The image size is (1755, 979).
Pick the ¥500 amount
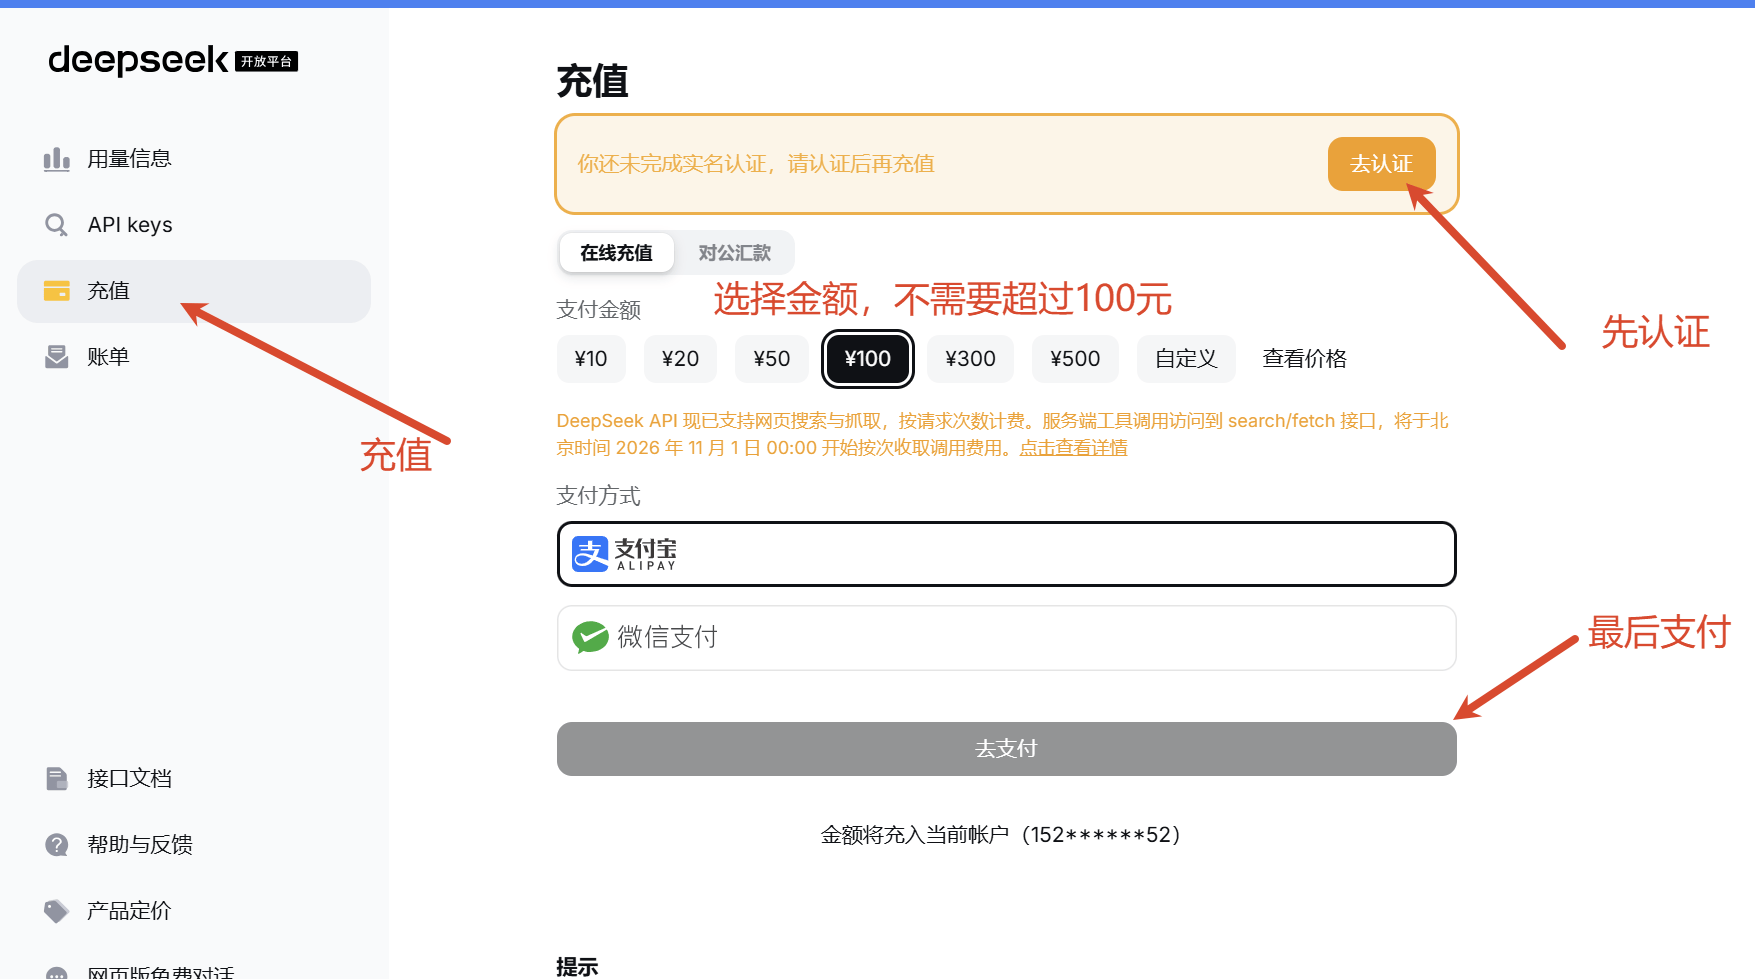(x=1075, y=359)
